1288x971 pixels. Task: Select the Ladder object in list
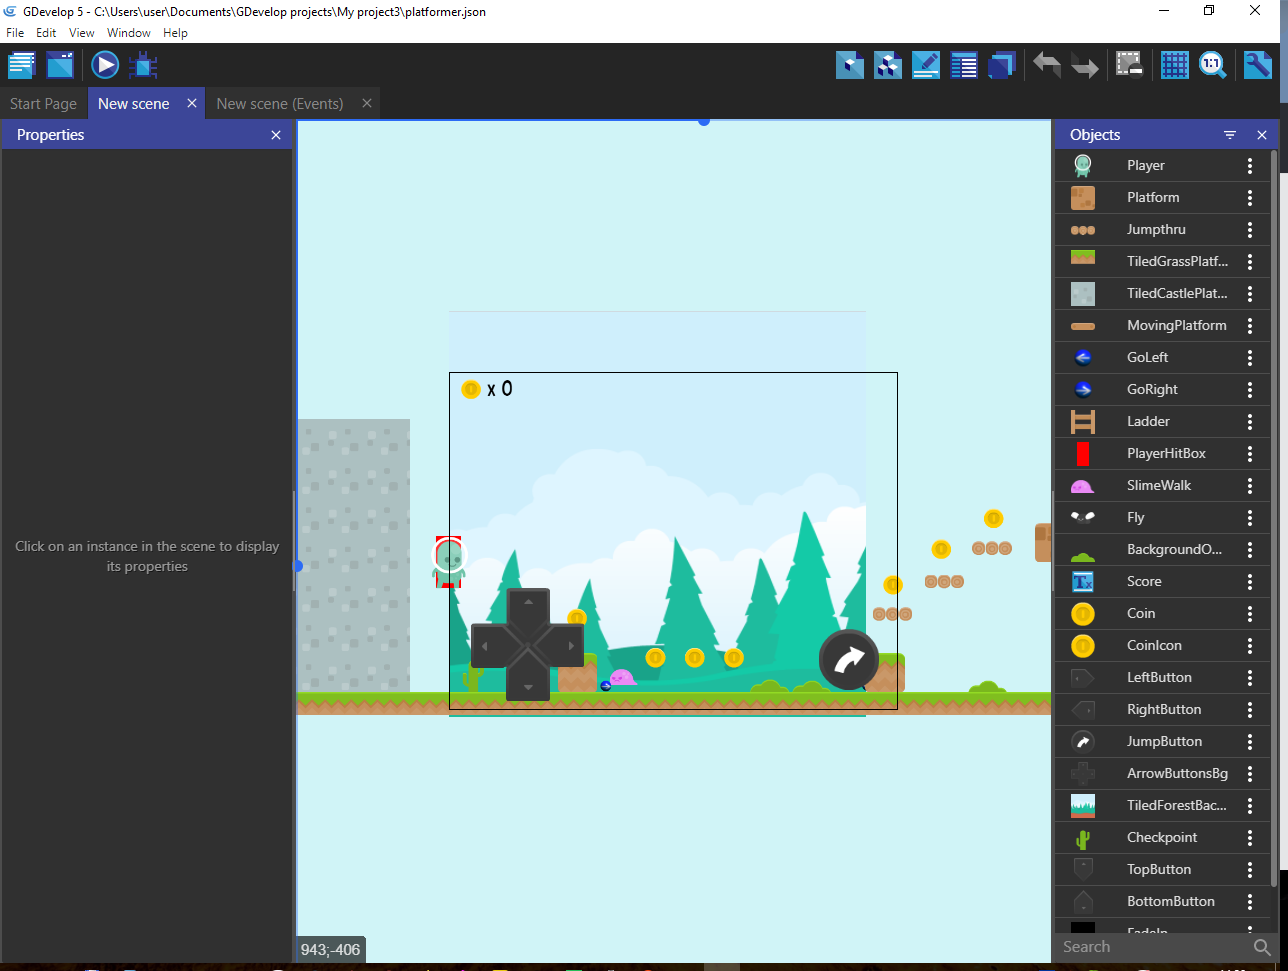pyautogui.click(x=1147, y=422)
